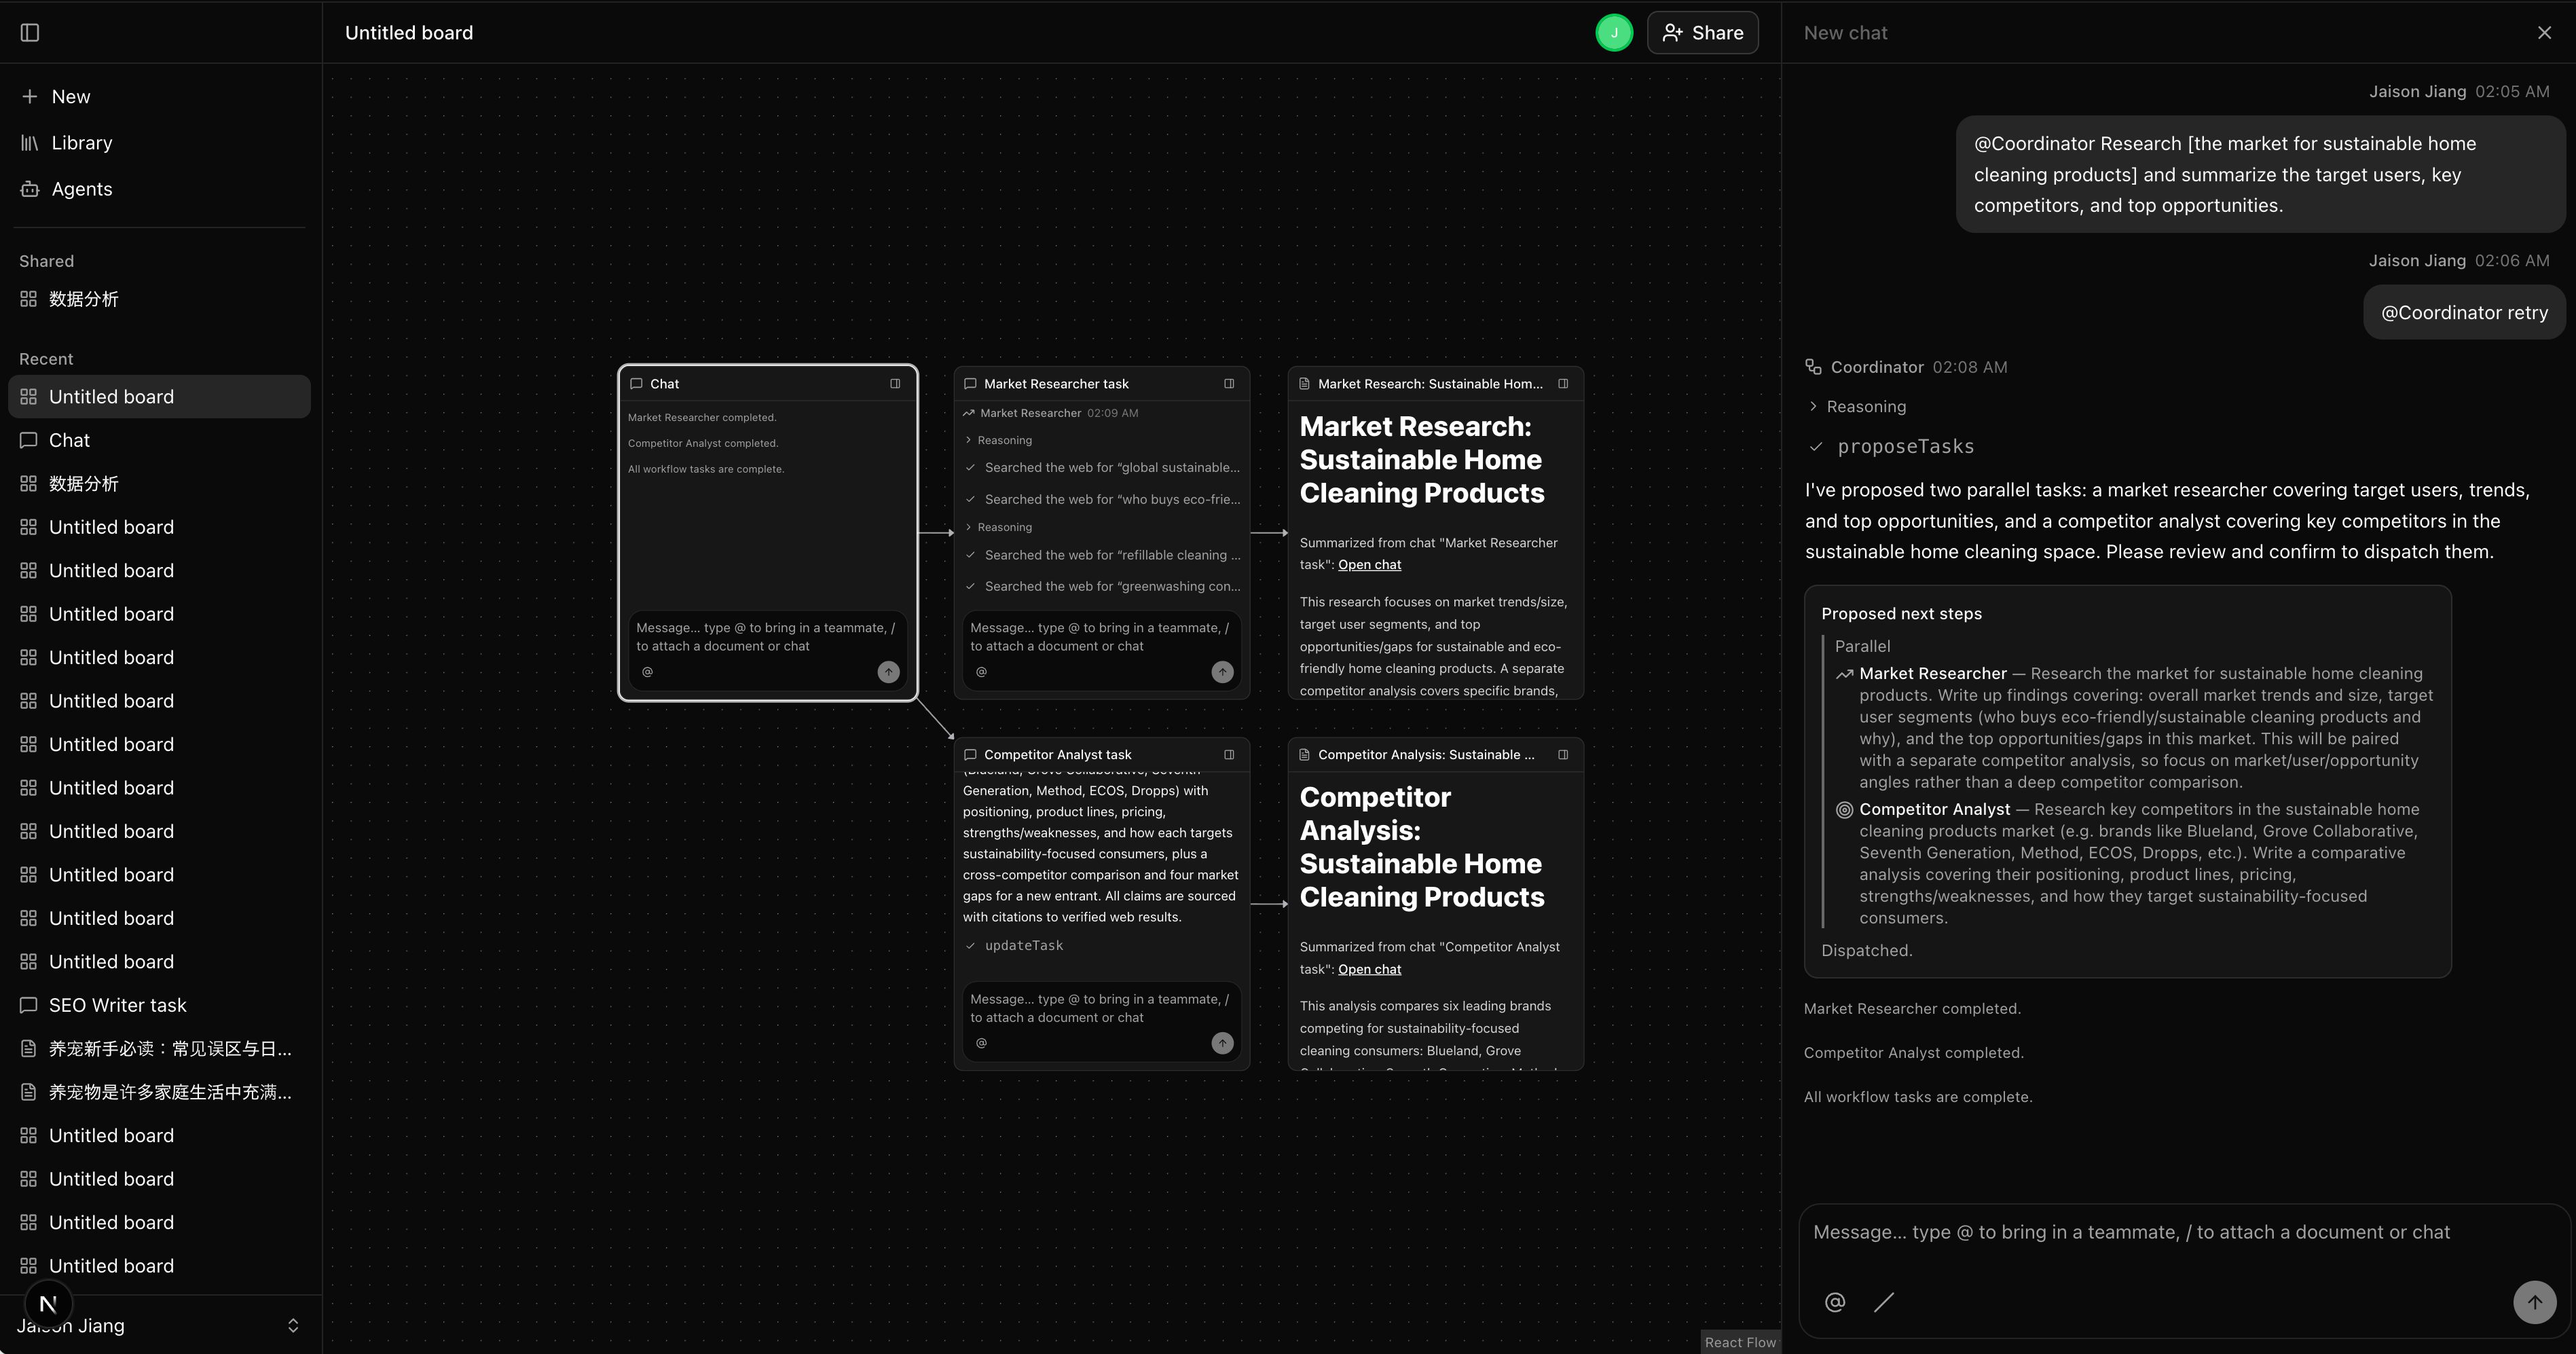Open shared board 数据分析
The image size is (2576, 1354).
tap(160, 299)
